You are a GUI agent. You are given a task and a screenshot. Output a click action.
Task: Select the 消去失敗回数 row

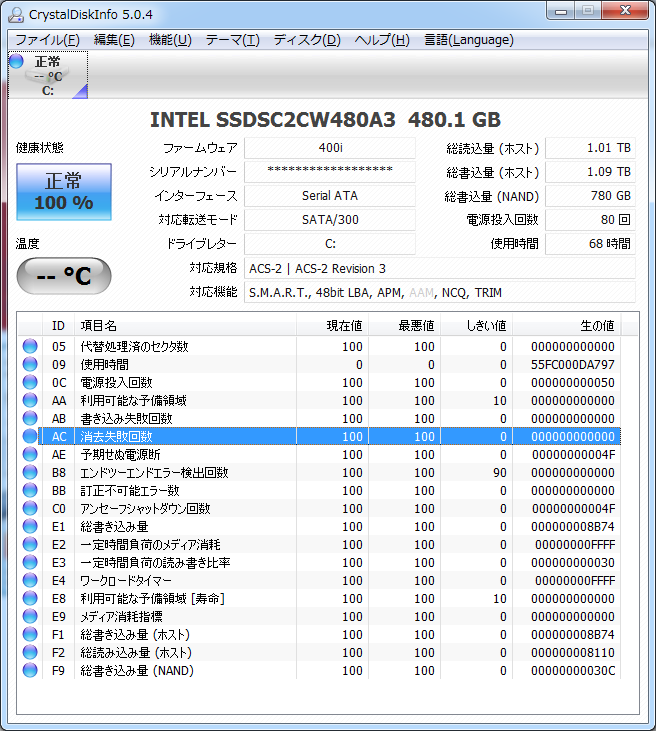point(319,436)
